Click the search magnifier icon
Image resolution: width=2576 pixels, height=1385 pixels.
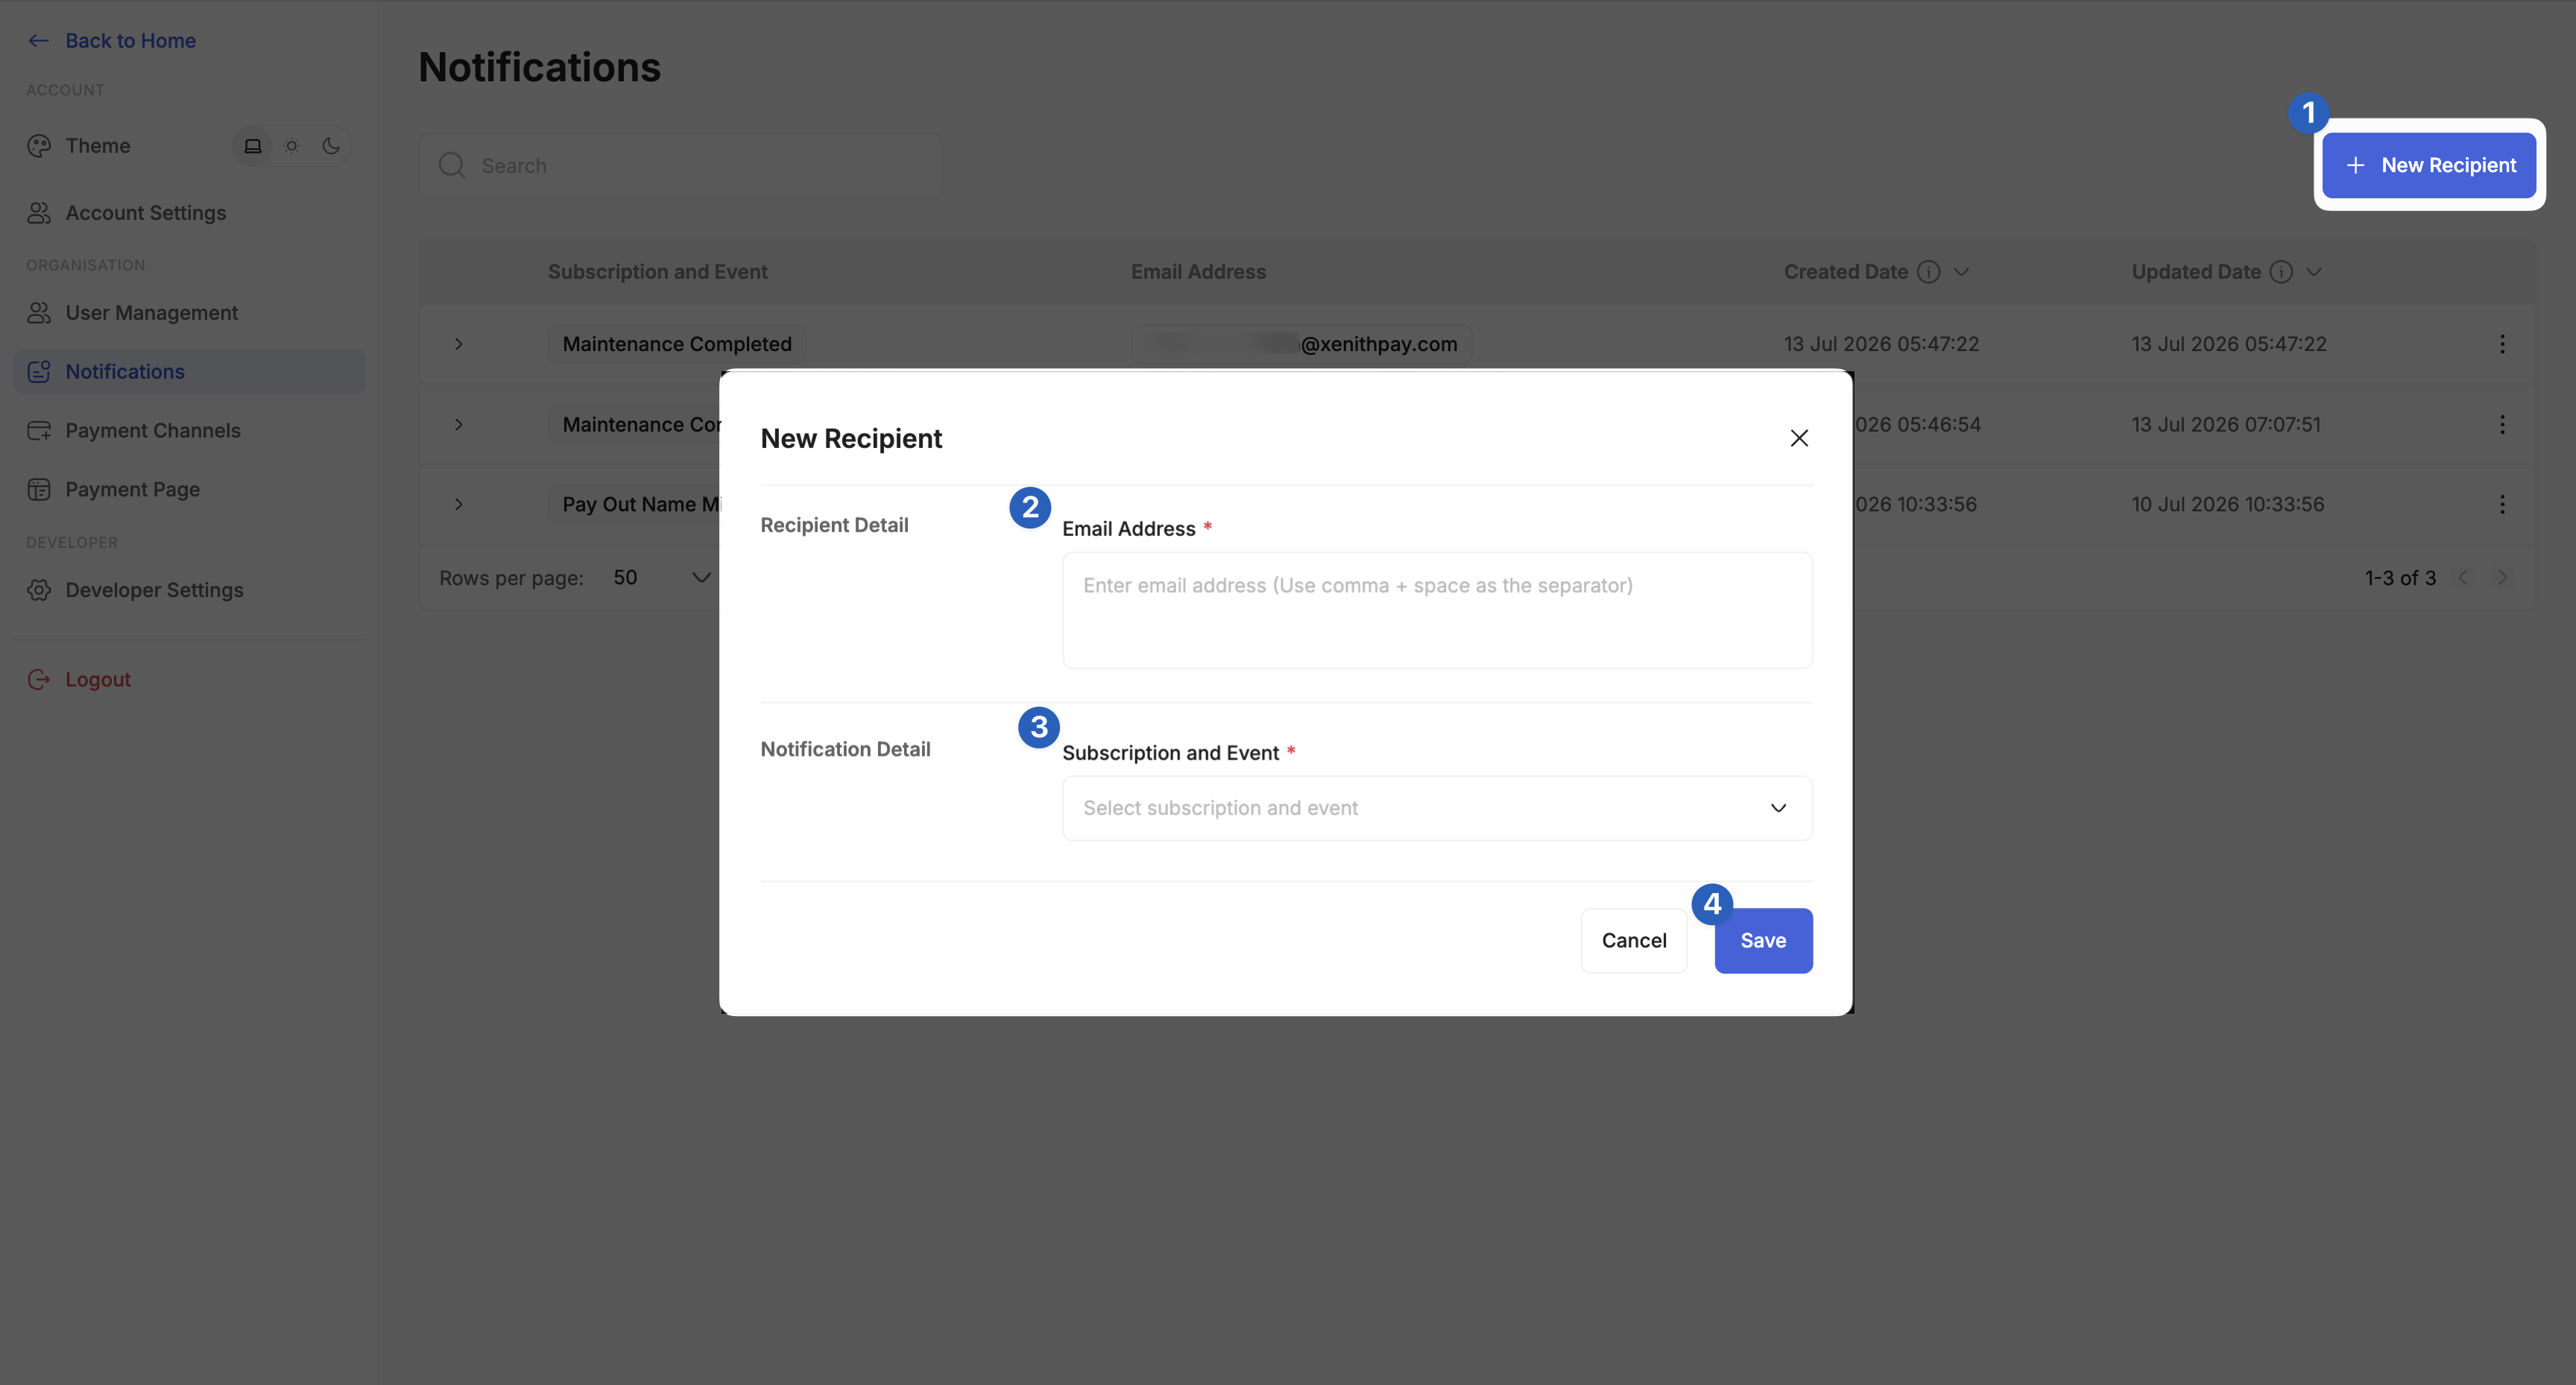click(x=452, y=166)
